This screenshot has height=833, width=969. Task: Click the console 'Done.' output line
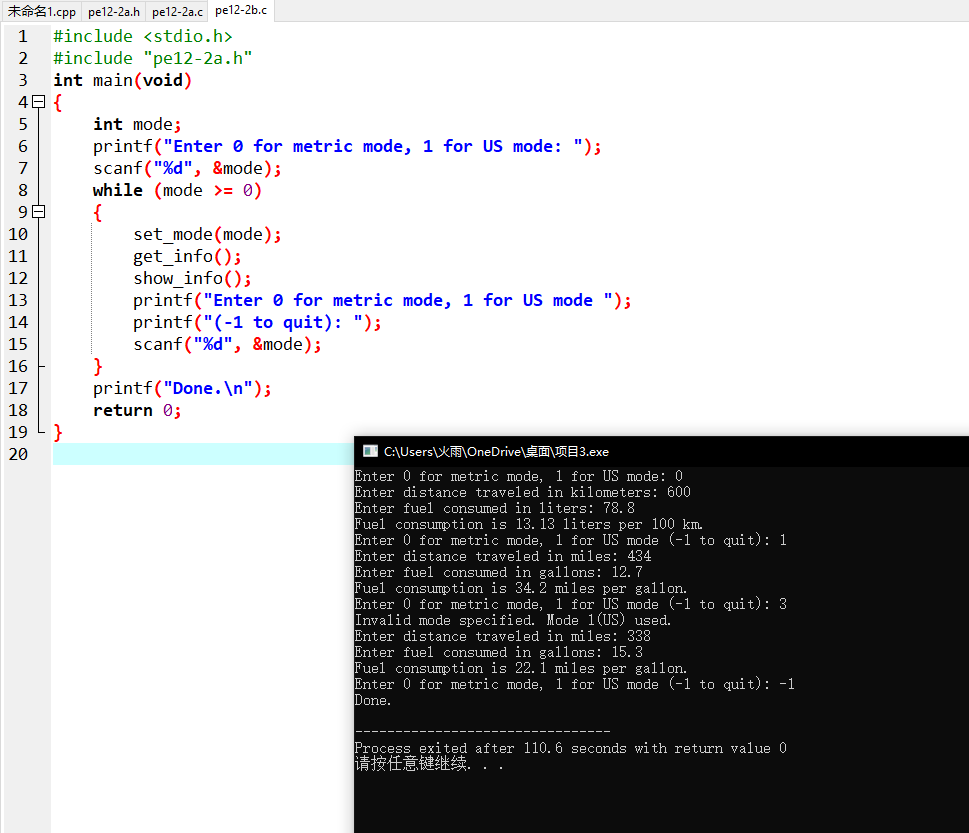373,701
